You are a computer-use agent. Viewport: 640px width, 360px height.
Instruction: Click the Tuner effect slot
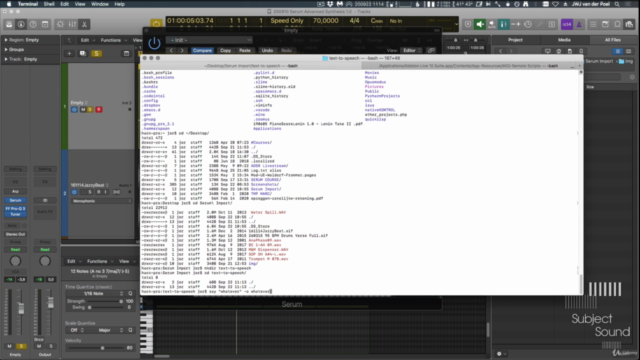(16, 214)
